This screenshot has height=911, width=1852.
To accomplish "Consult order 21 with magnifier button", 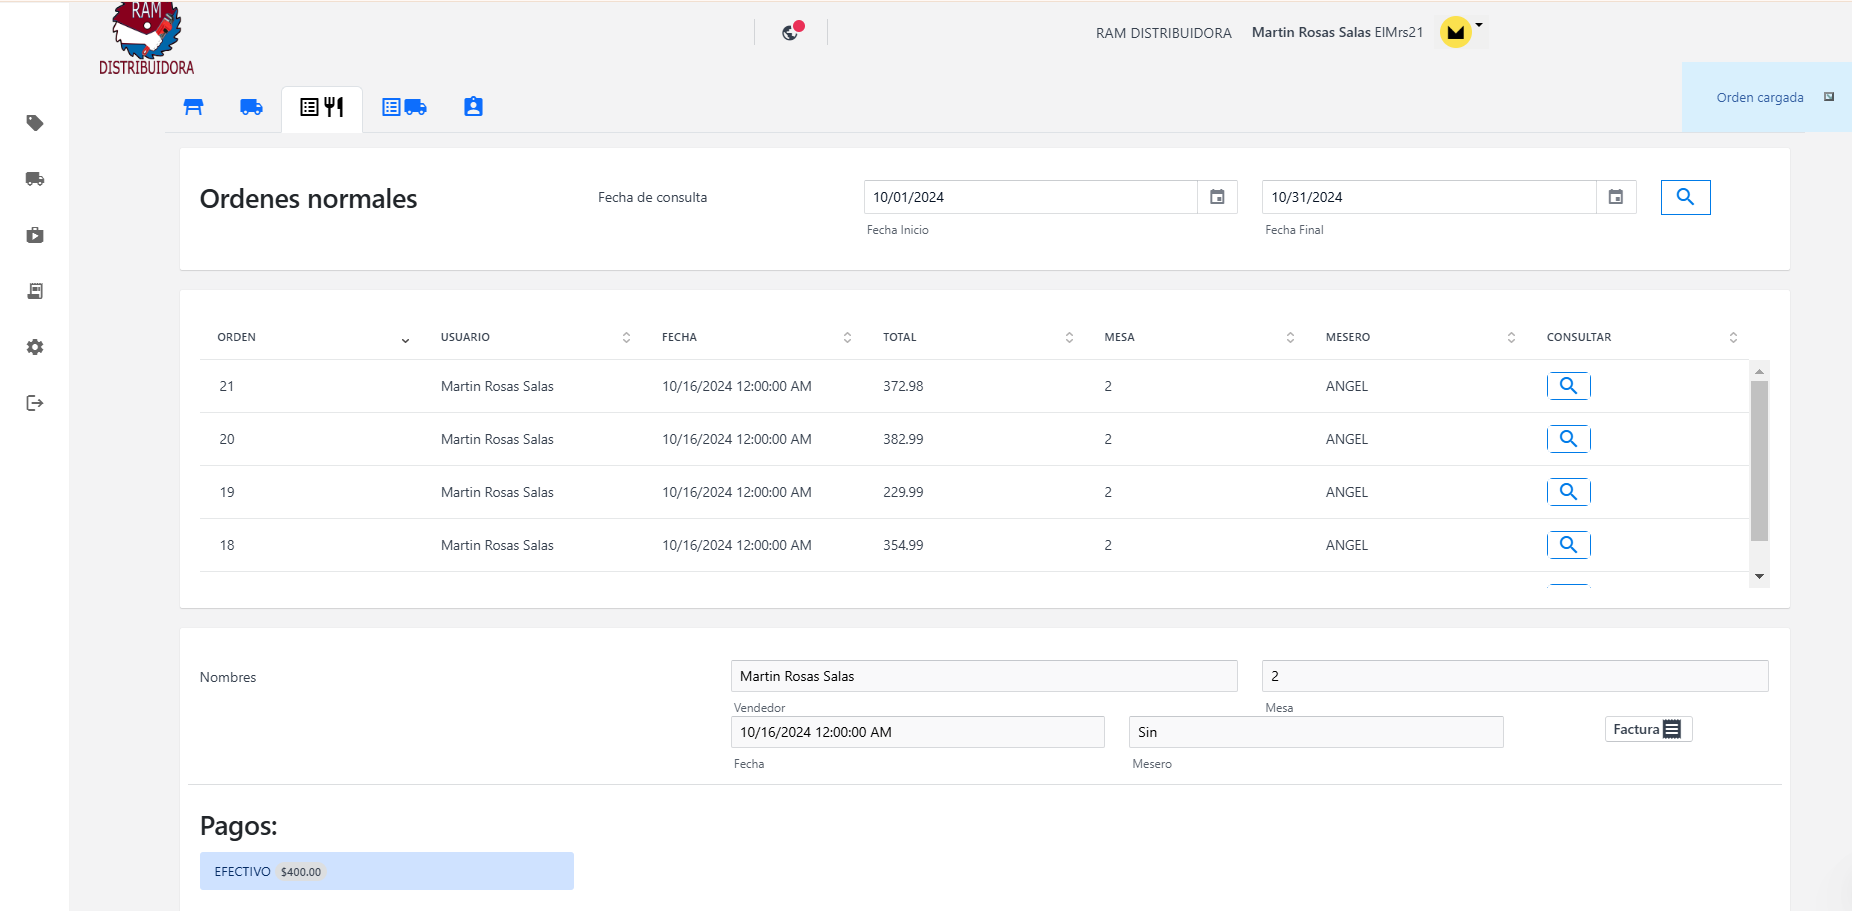I will 1569,386.
